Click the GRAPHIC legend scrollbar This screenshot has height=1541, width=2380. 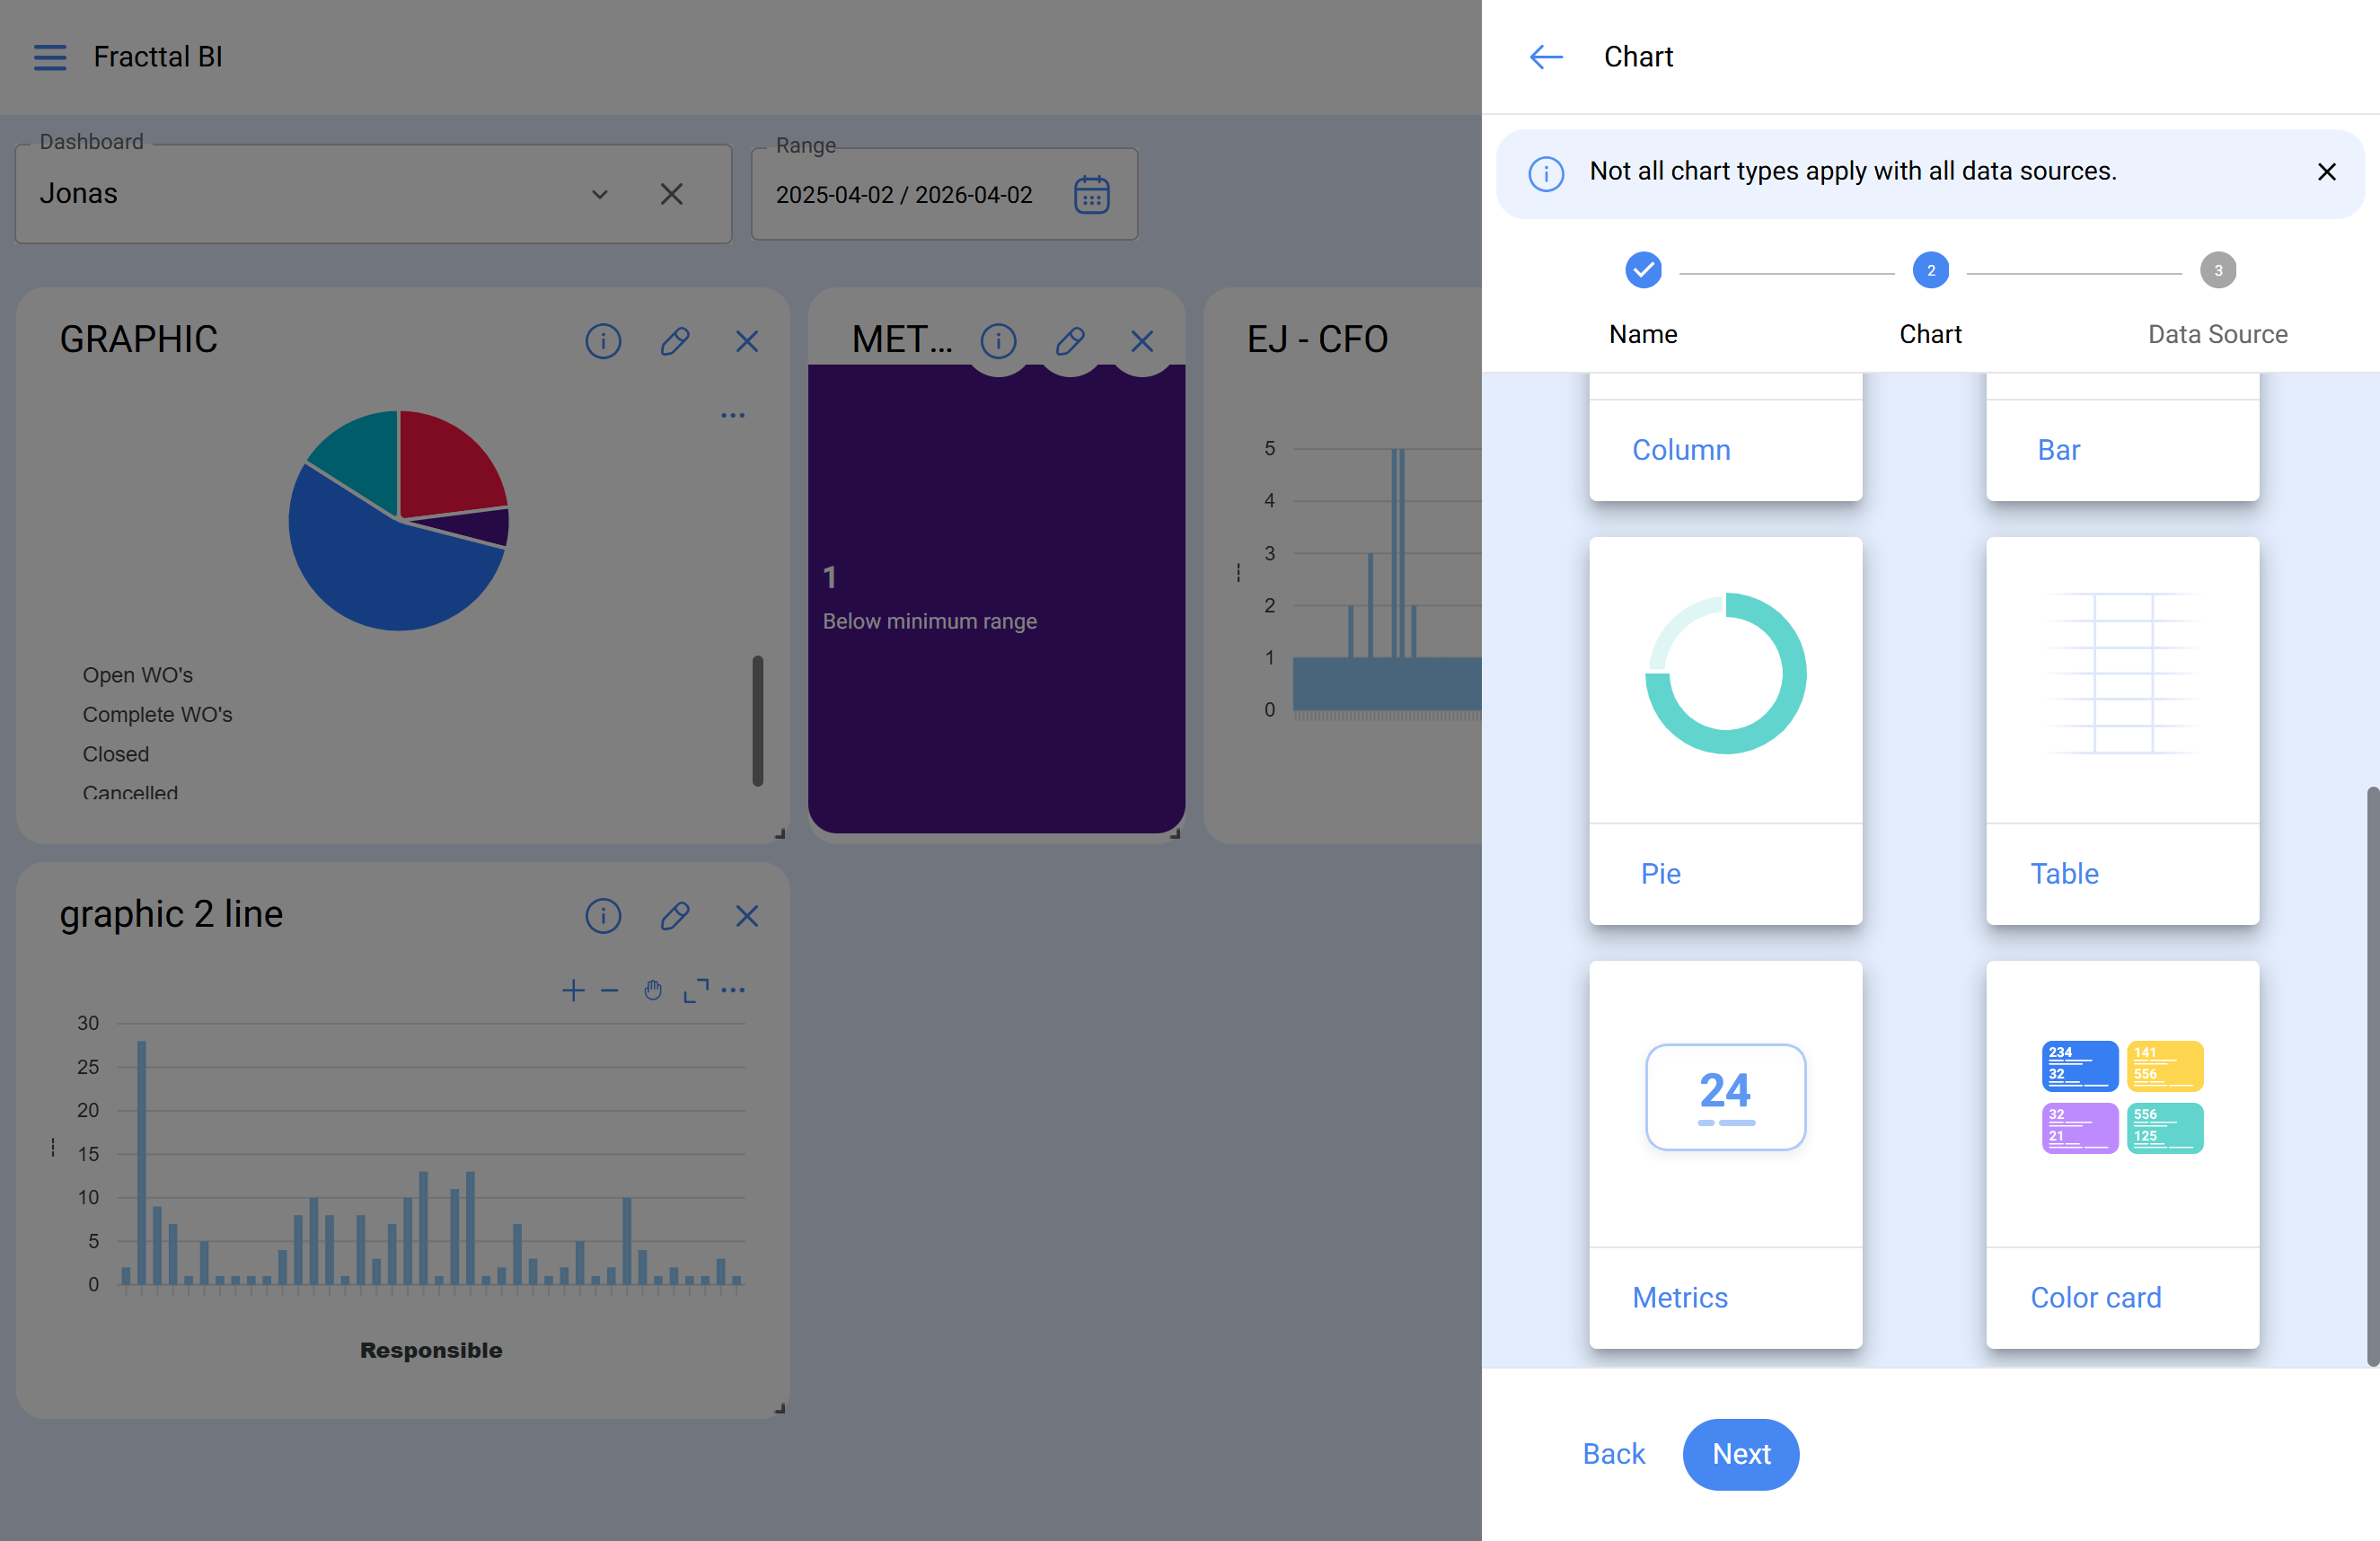pyautogui.click(x=757, y=720)
